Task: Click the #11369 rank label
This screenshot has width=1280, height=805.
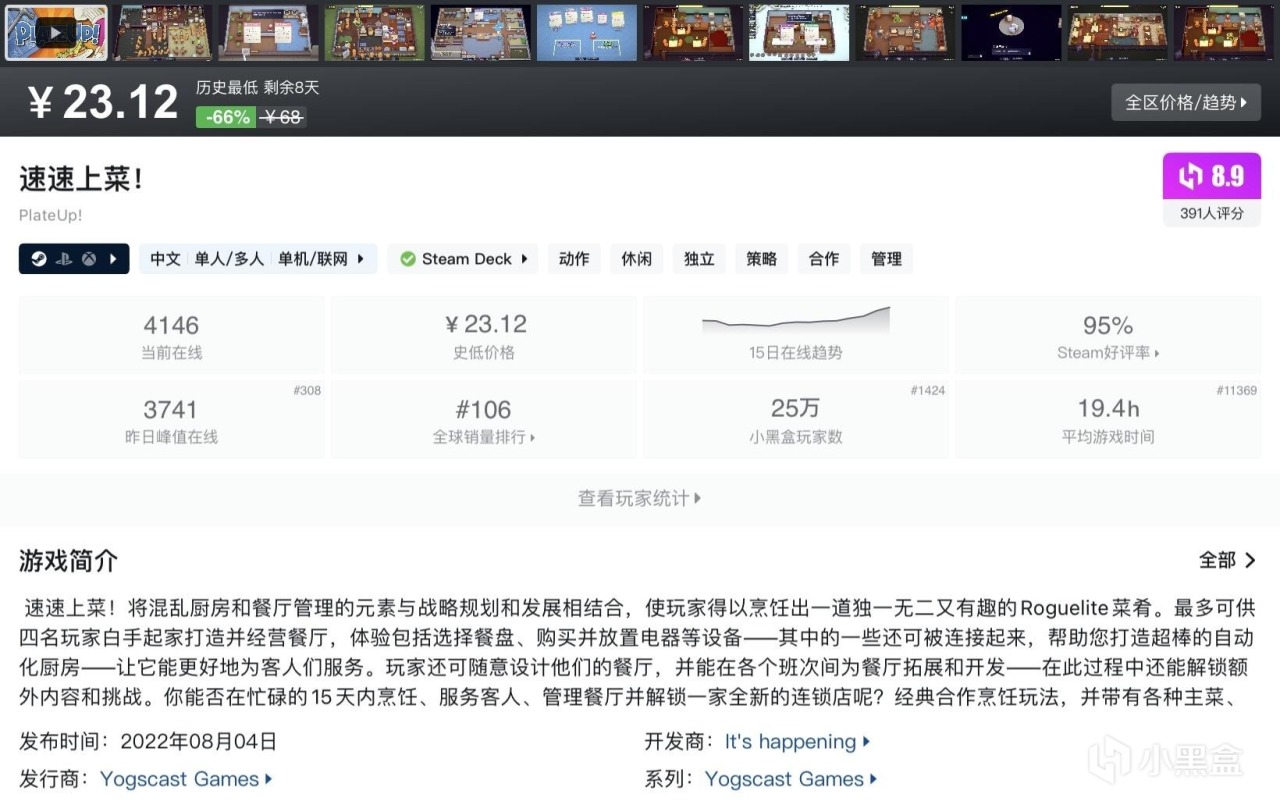Action: pos(1237,390)
